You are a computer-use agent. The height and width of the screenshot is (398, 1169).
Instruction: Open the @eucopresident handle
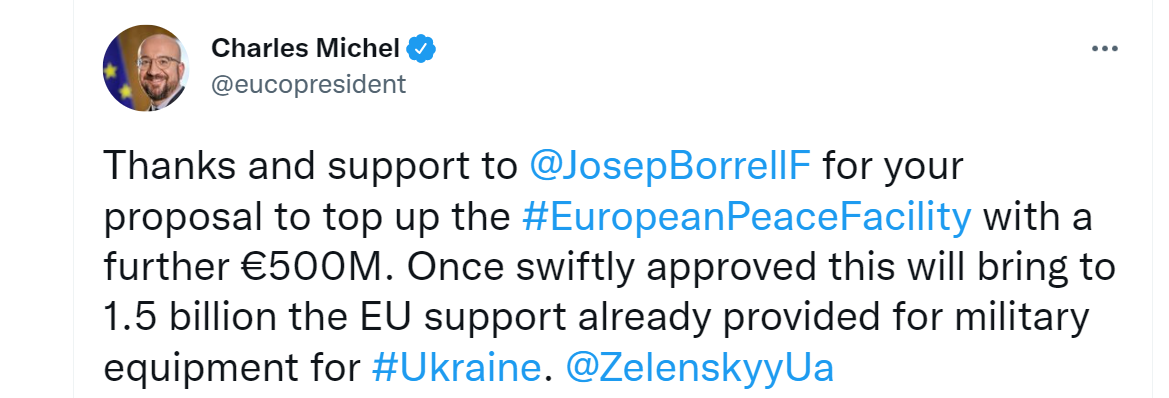pyautogui.click(x=309, y=84)
